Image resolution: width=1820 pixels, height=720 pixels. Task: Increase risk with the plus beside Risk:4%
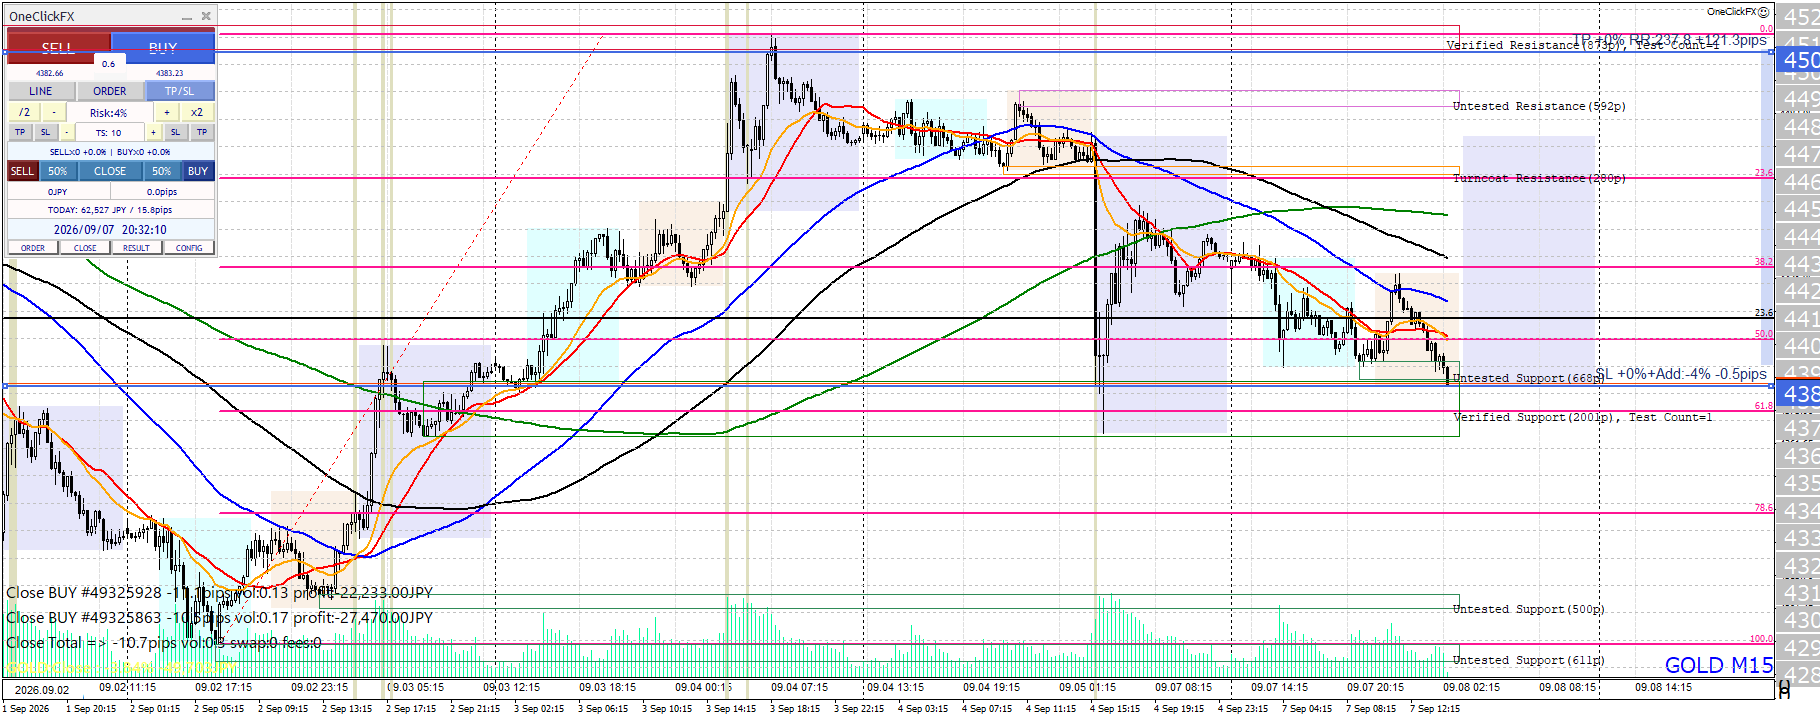click(x=167, y=113)
